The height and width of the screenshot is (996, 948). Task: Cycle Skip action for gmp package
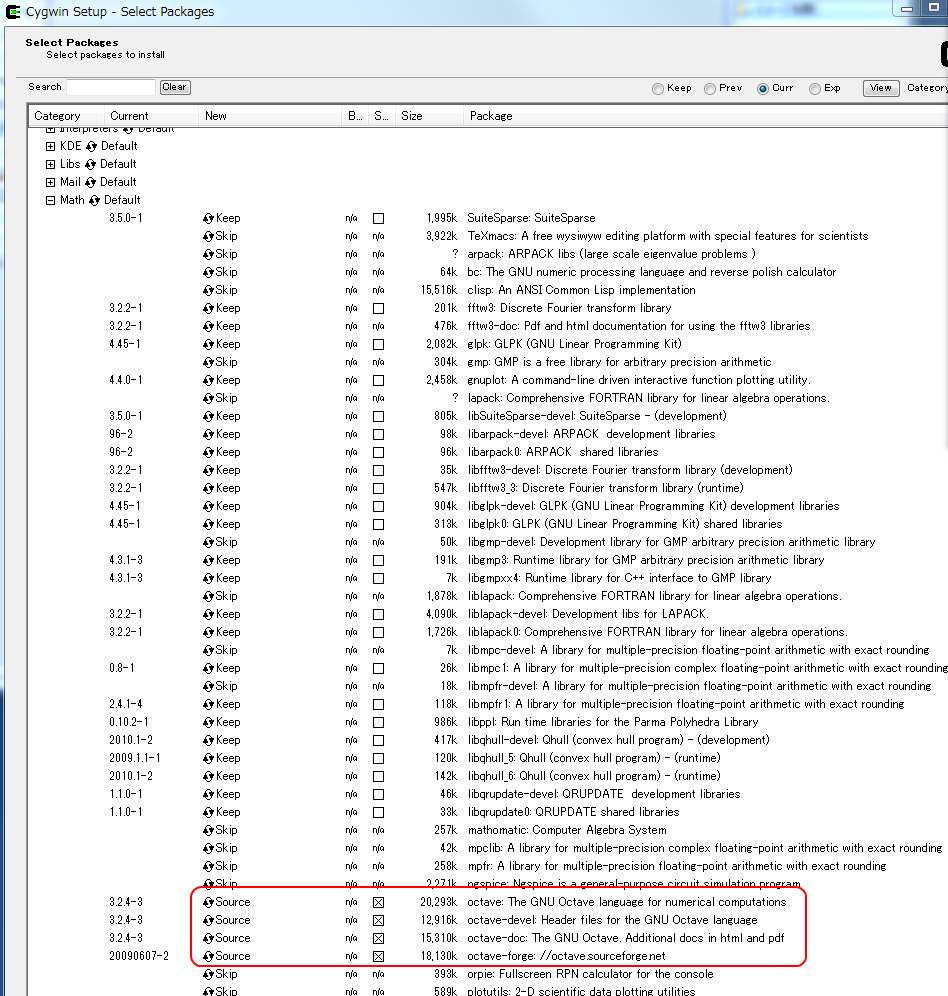(208, 362)
